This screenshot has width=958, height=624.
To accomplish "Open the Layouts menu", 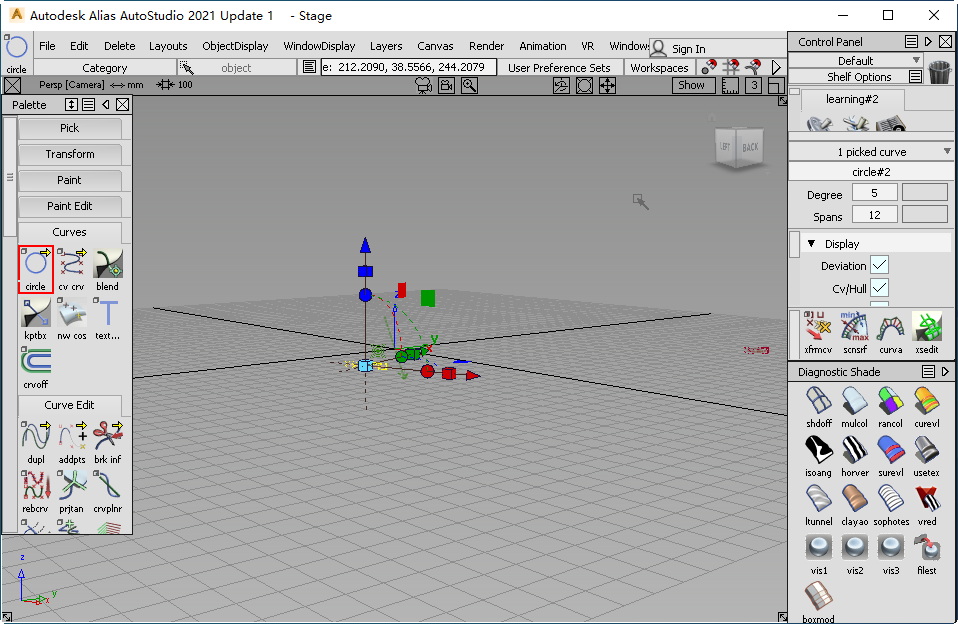I will [168, 46].
